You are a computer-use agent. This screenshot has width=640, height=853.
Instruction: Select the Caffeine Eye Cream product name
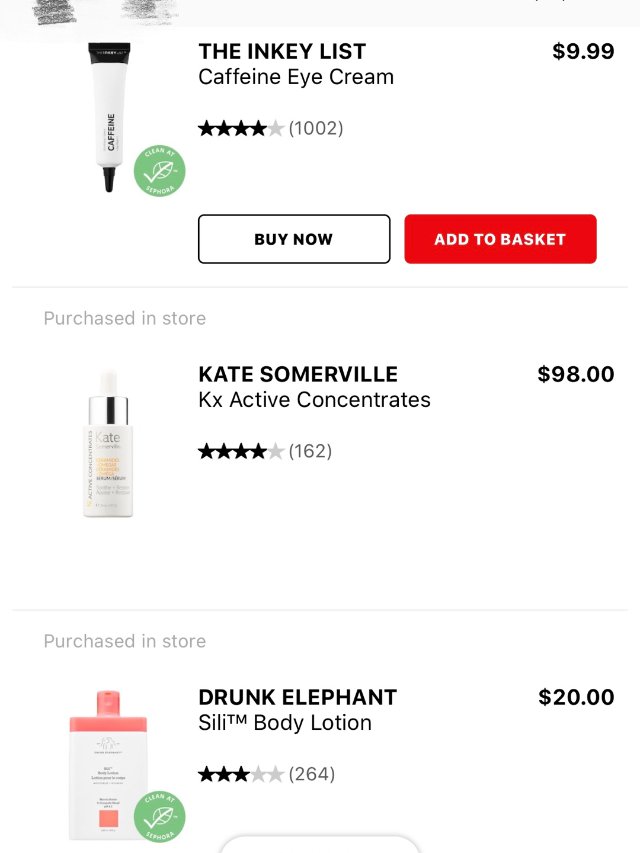tap(296, 77)
